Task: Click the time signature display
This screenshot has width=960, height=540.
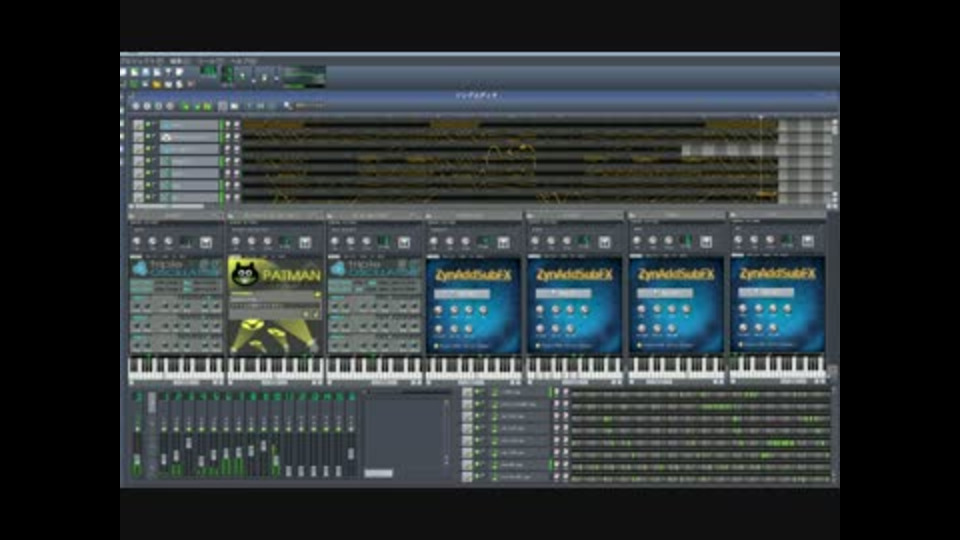Action: [228, 74]
